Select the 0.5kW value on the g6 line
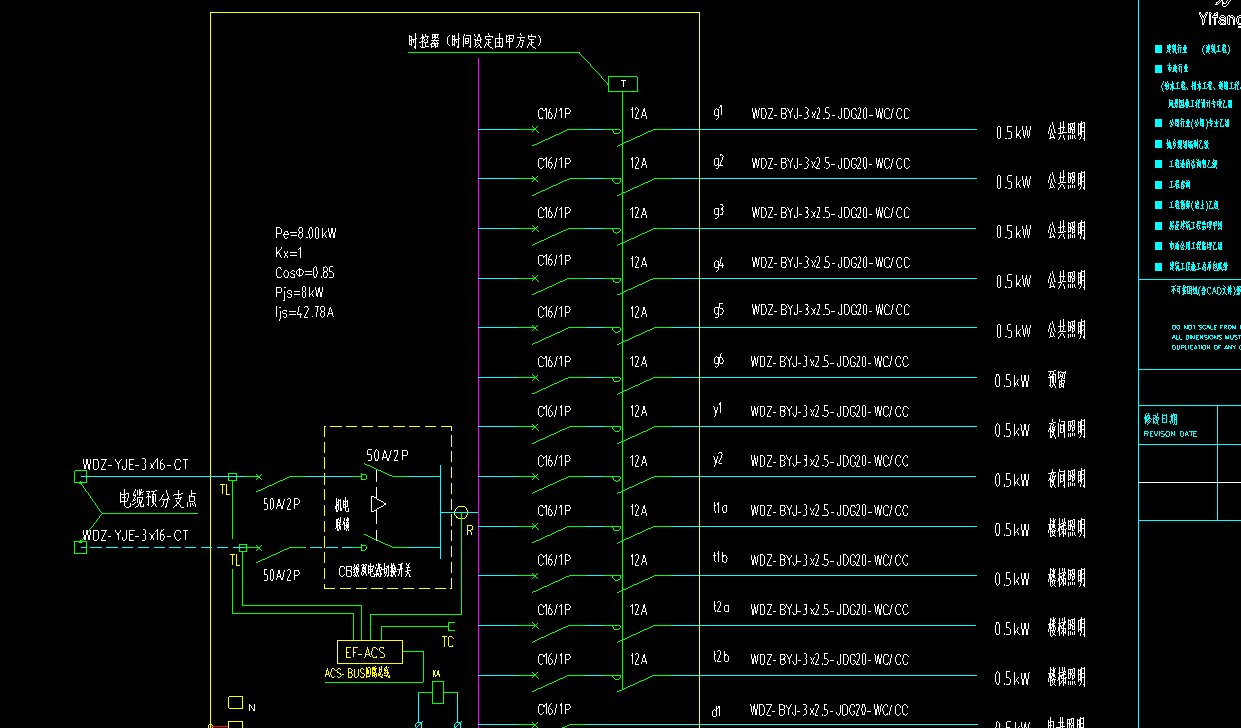 (1012, 381)
